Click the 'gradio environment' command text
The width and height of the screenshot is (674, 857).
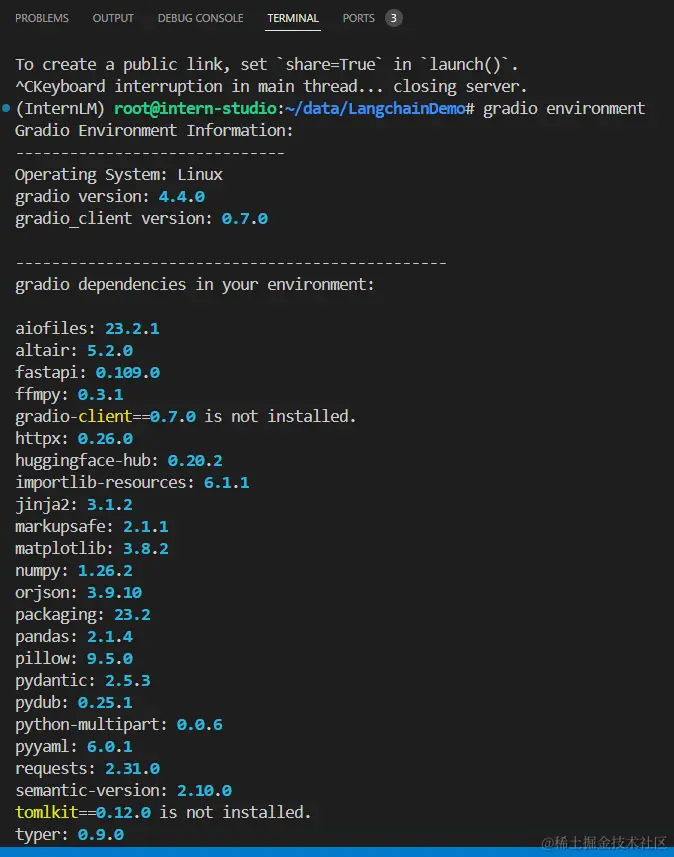(x=564, y=108)
